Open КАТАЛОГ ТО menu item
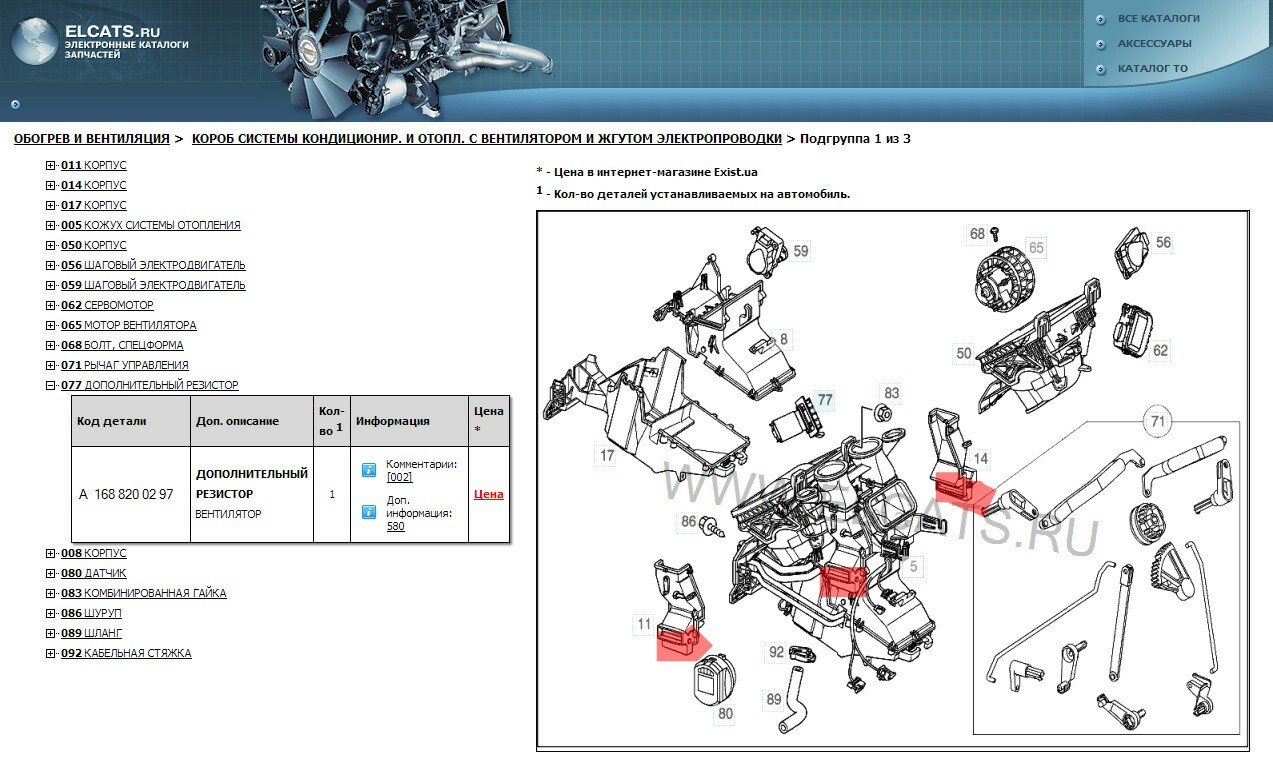Image resolution: width=1273 pixels, height=759 pixels. pos(1153,69)
